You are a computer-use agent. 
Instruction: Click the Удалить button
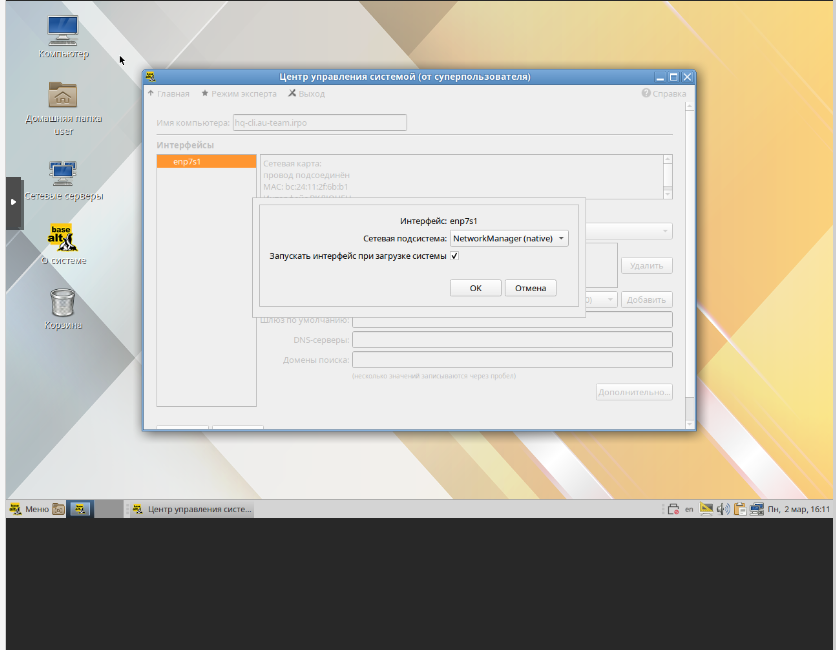pyautogui.click(x=647, y=266)
